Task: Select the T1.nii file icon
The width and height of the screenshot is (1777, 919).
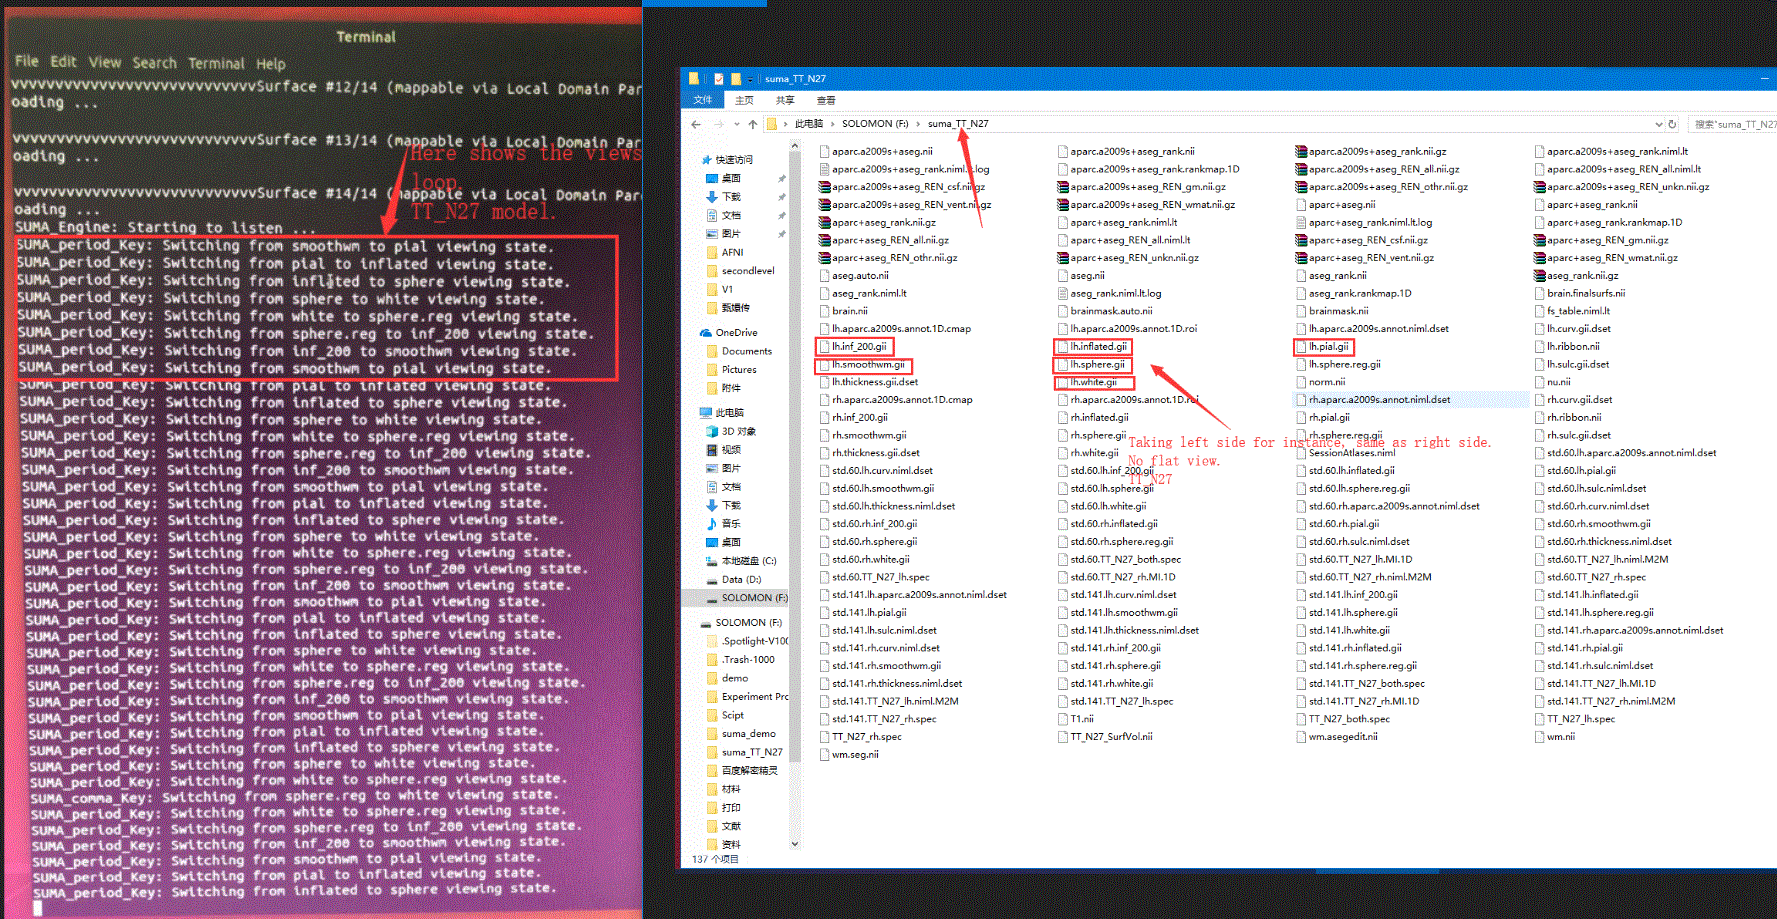Action: (1064, 719)
